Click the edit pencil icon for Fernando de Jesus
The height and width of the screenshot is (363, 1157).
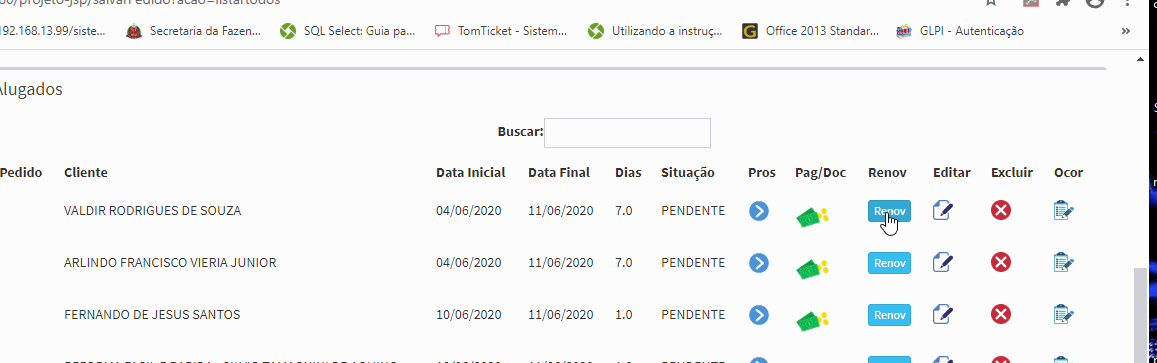943,315
